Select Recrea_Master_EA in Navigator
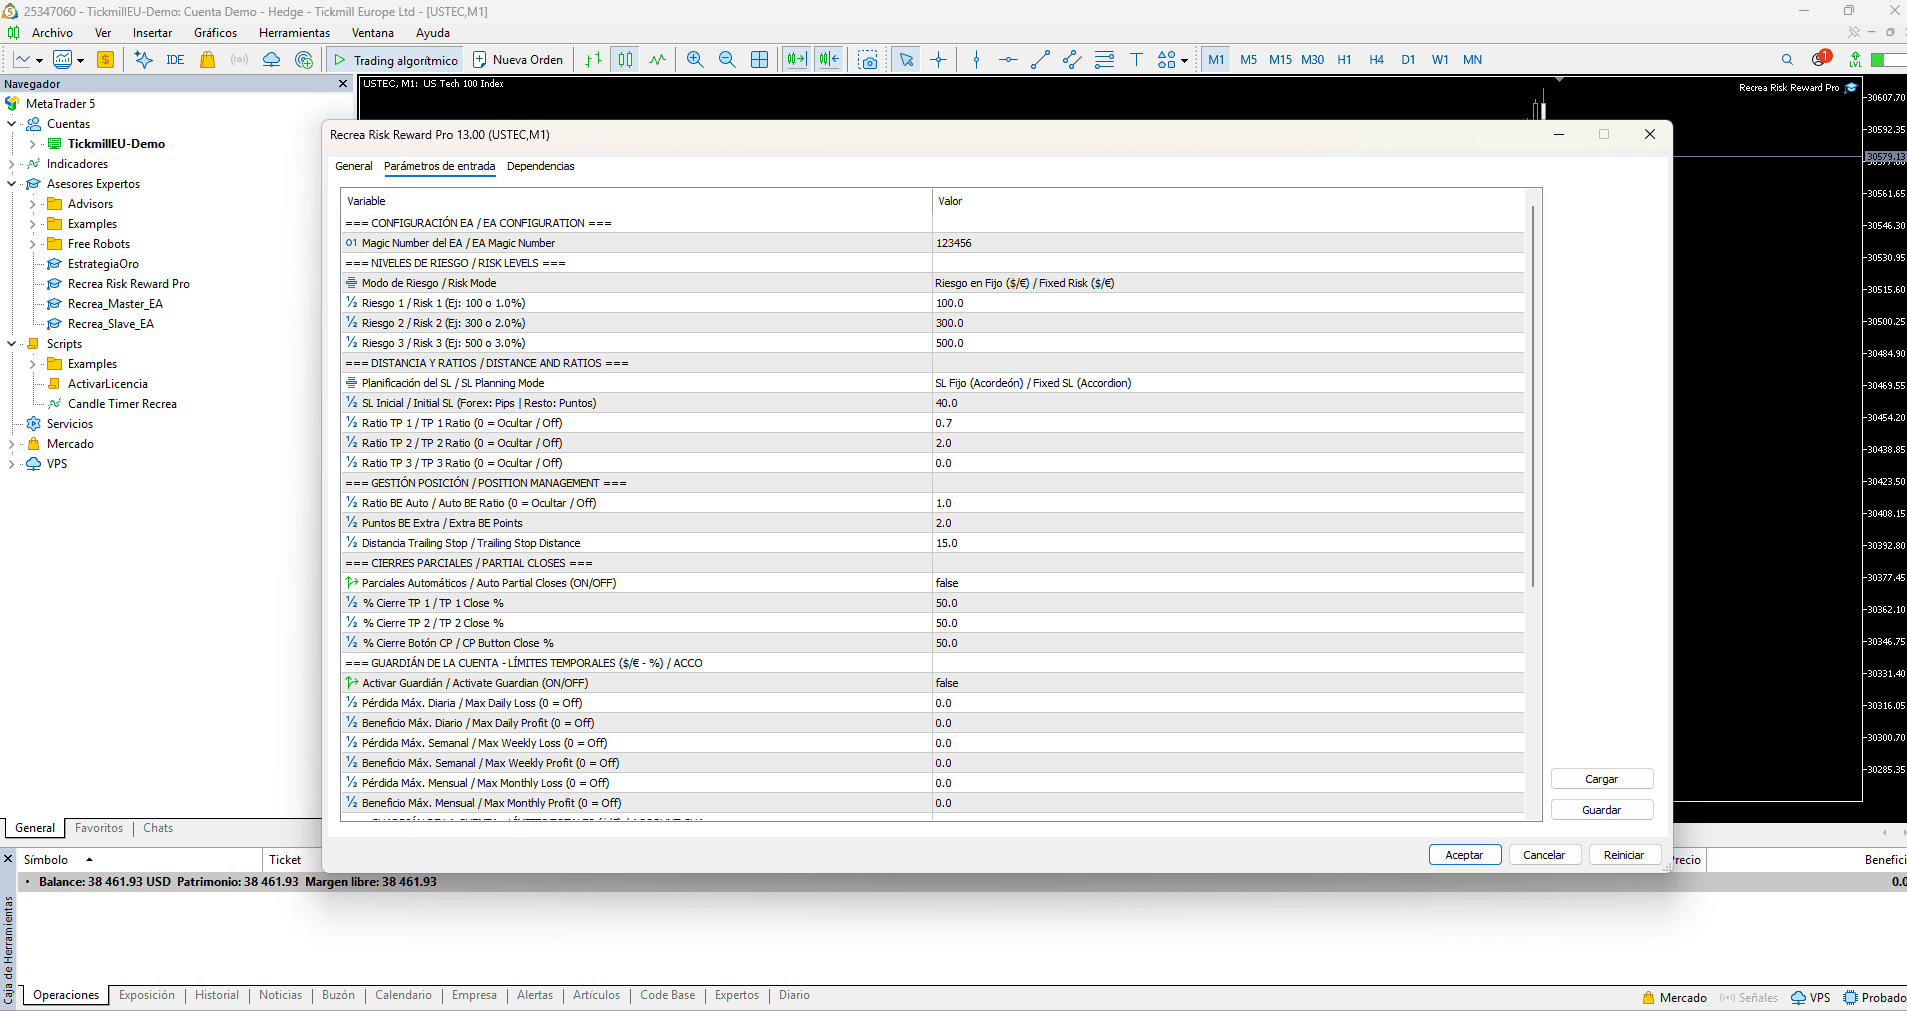This screenshot has width=1907, height=1011. [115, 304]
